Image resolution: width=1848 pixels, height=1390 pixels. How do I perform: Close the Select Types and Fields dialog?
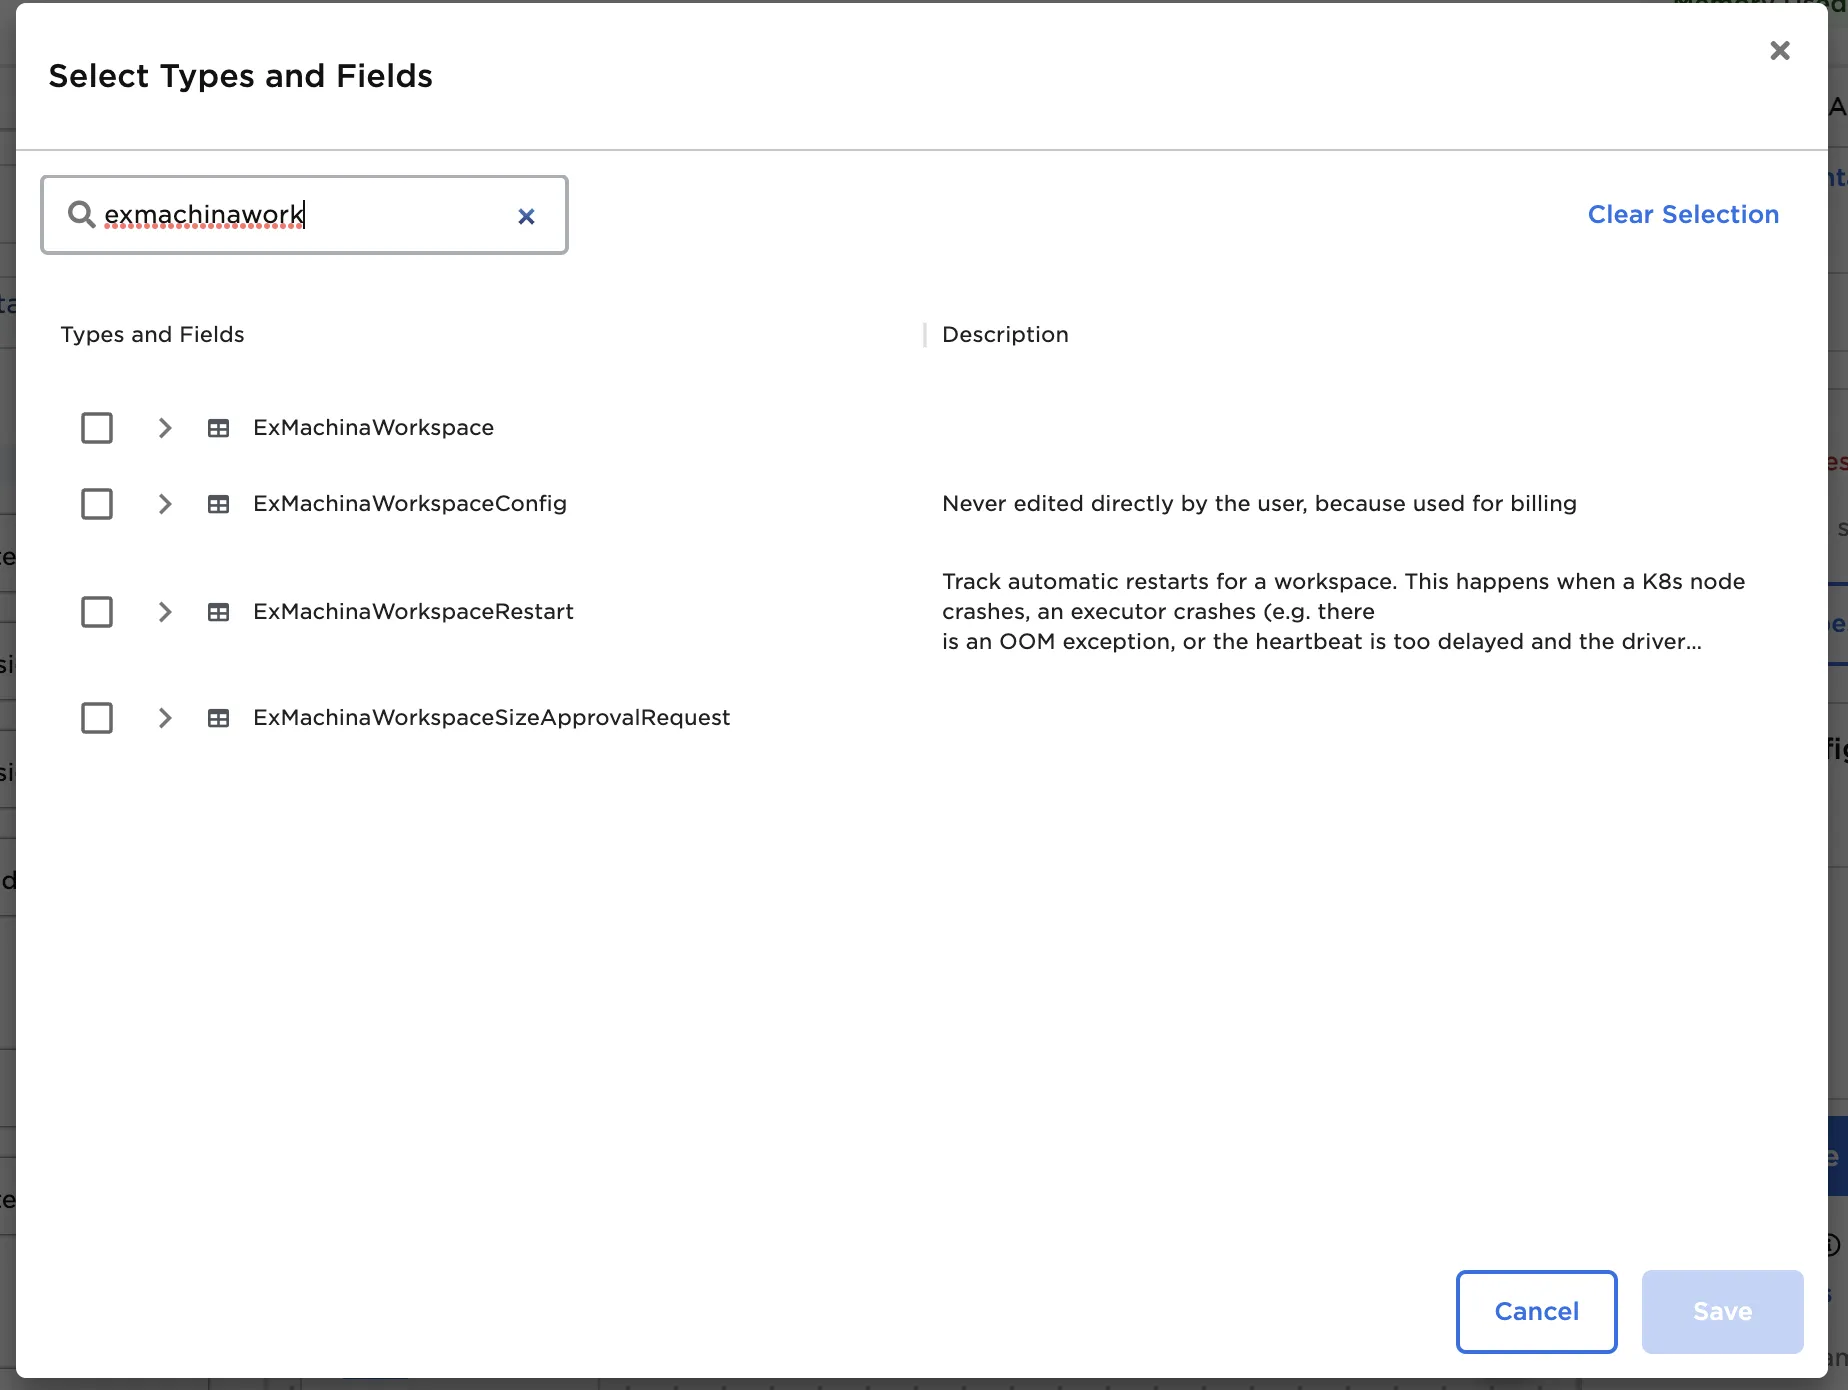coord(1779,50)
